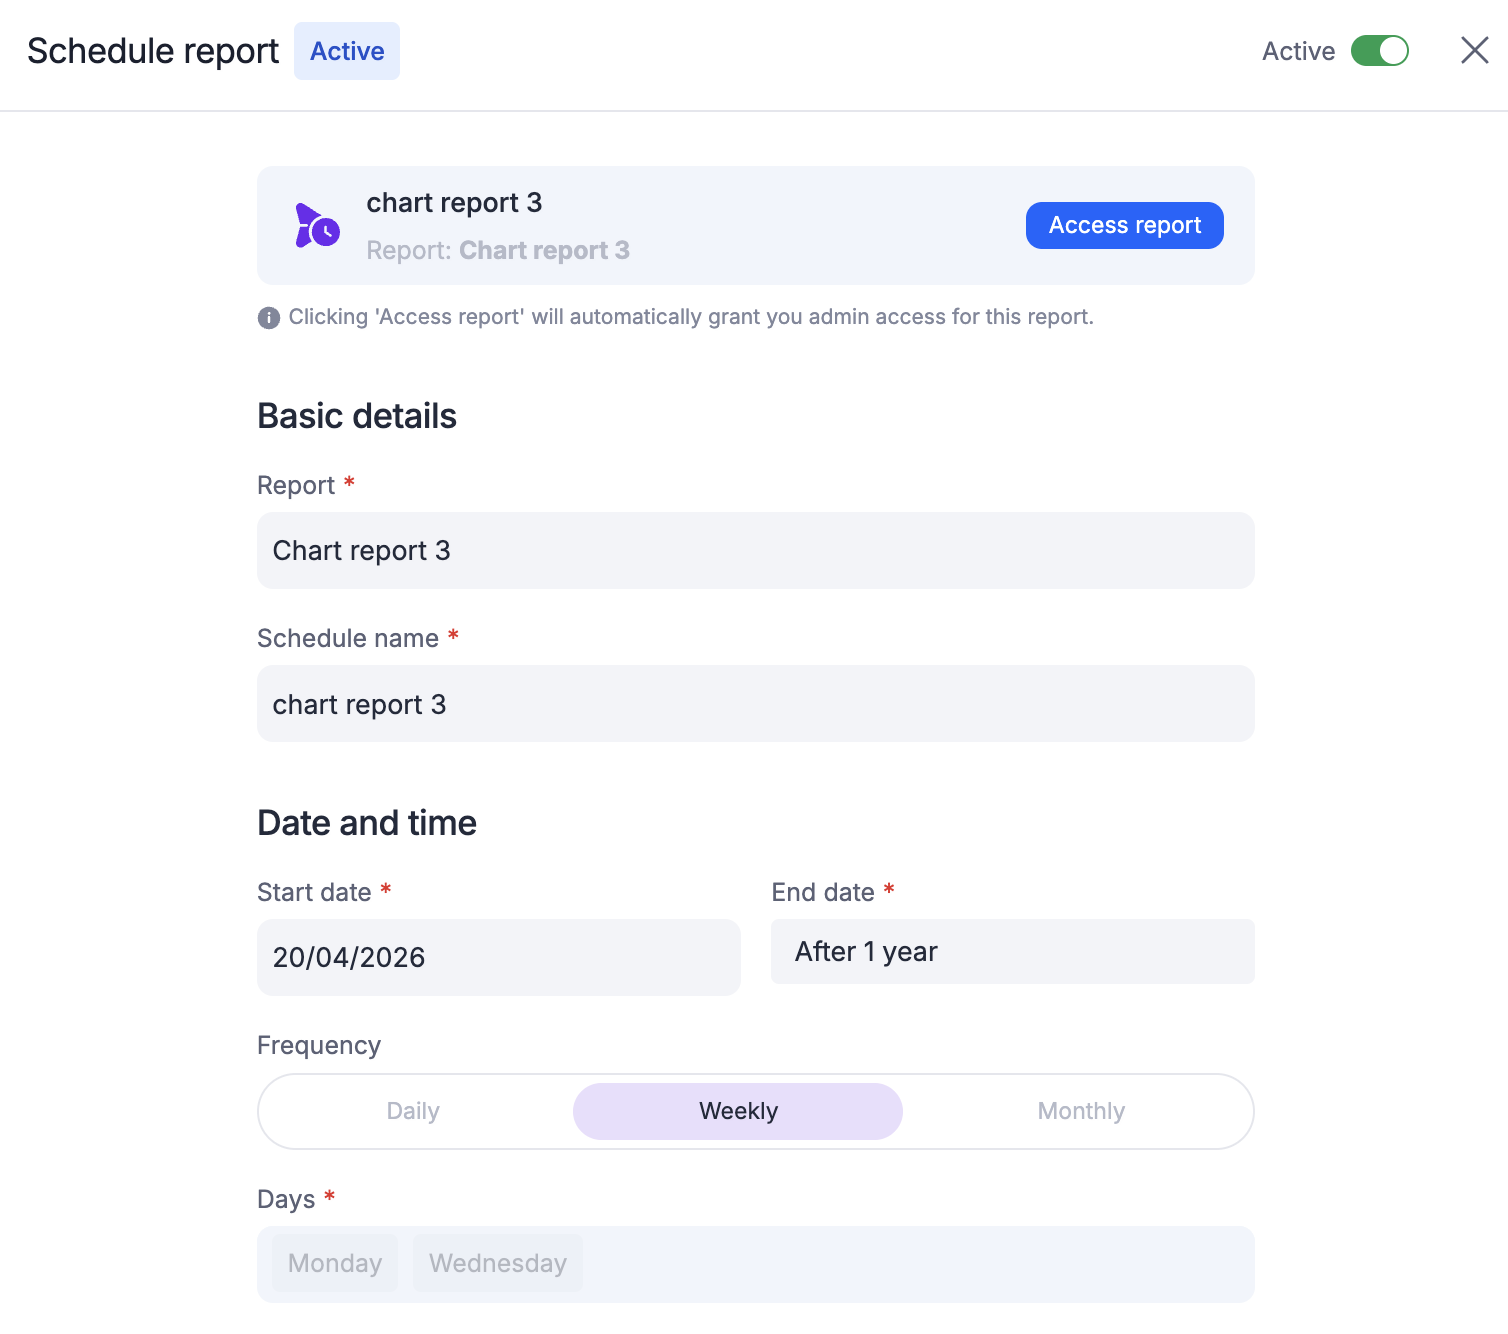
Task: Select the Weekly frequency option
Action: pos(738,1111)
